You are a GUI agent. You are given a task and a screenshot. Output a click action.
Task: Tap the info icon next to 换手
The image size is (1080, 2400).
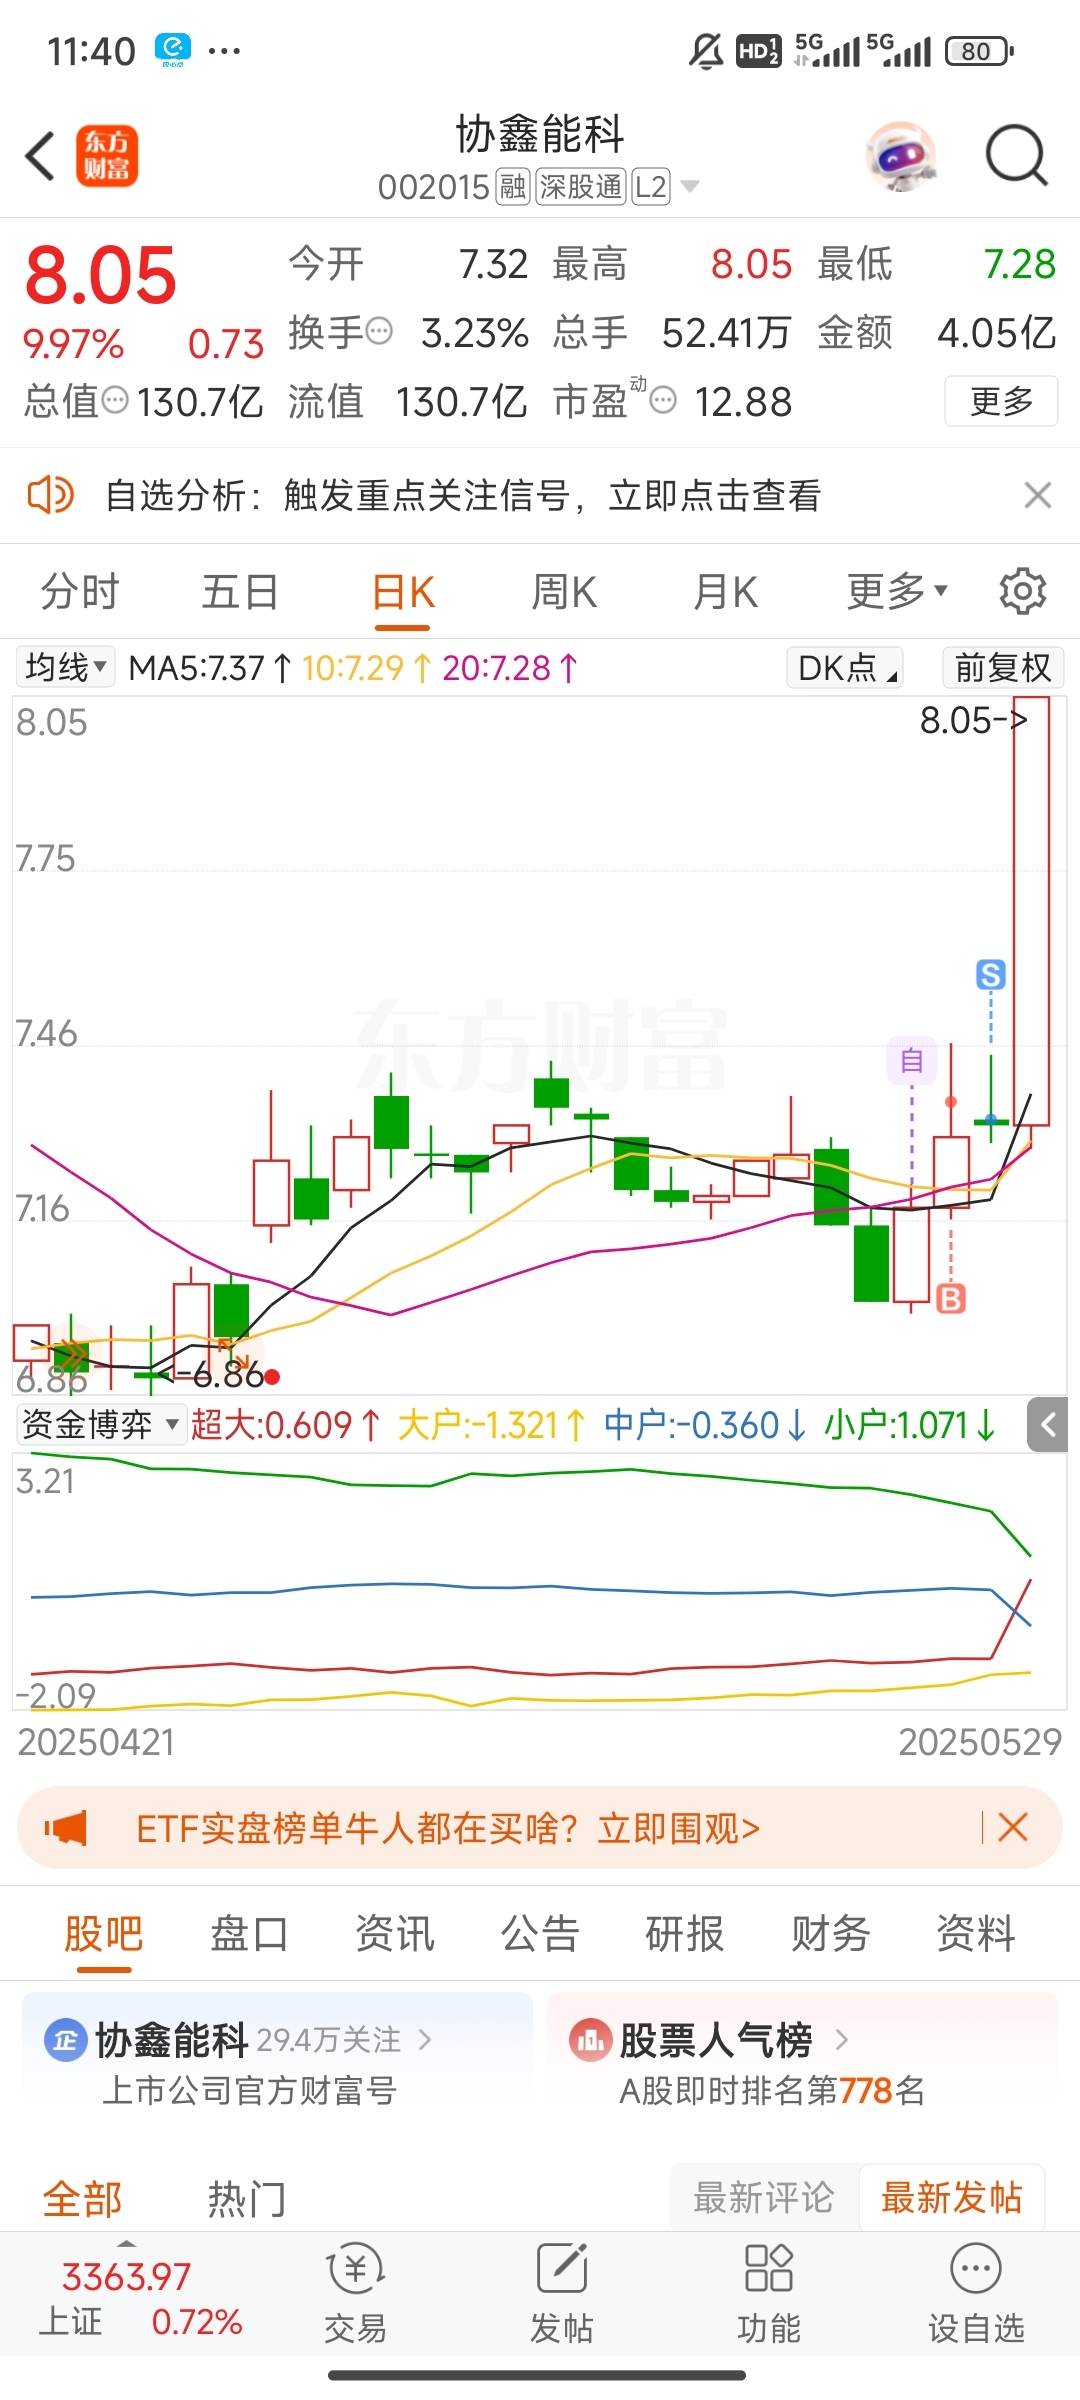pos(380,331)
